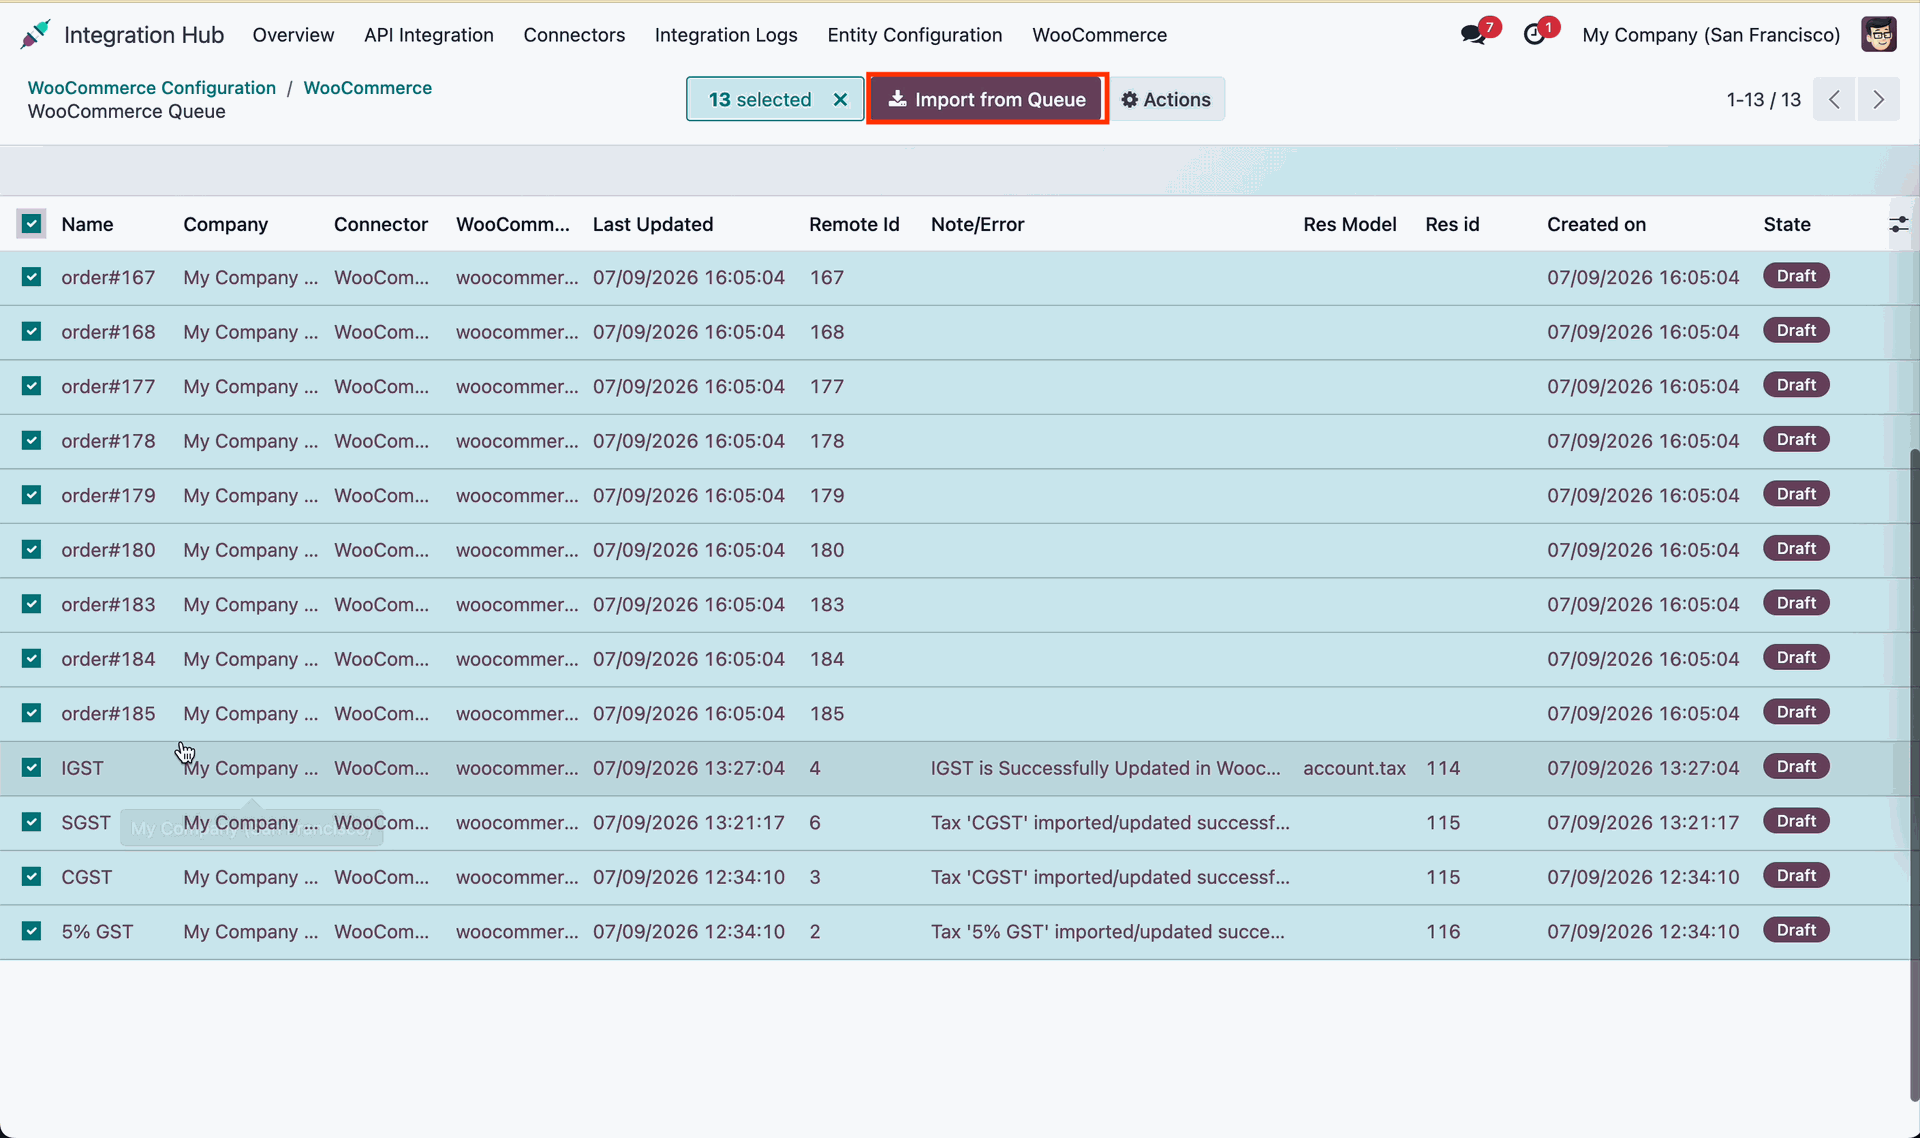The height and width of the screenshot is (1138, 1920).
Task: Go to WooCommerce Configuration breadcrumb
Action: click(152, 87)
